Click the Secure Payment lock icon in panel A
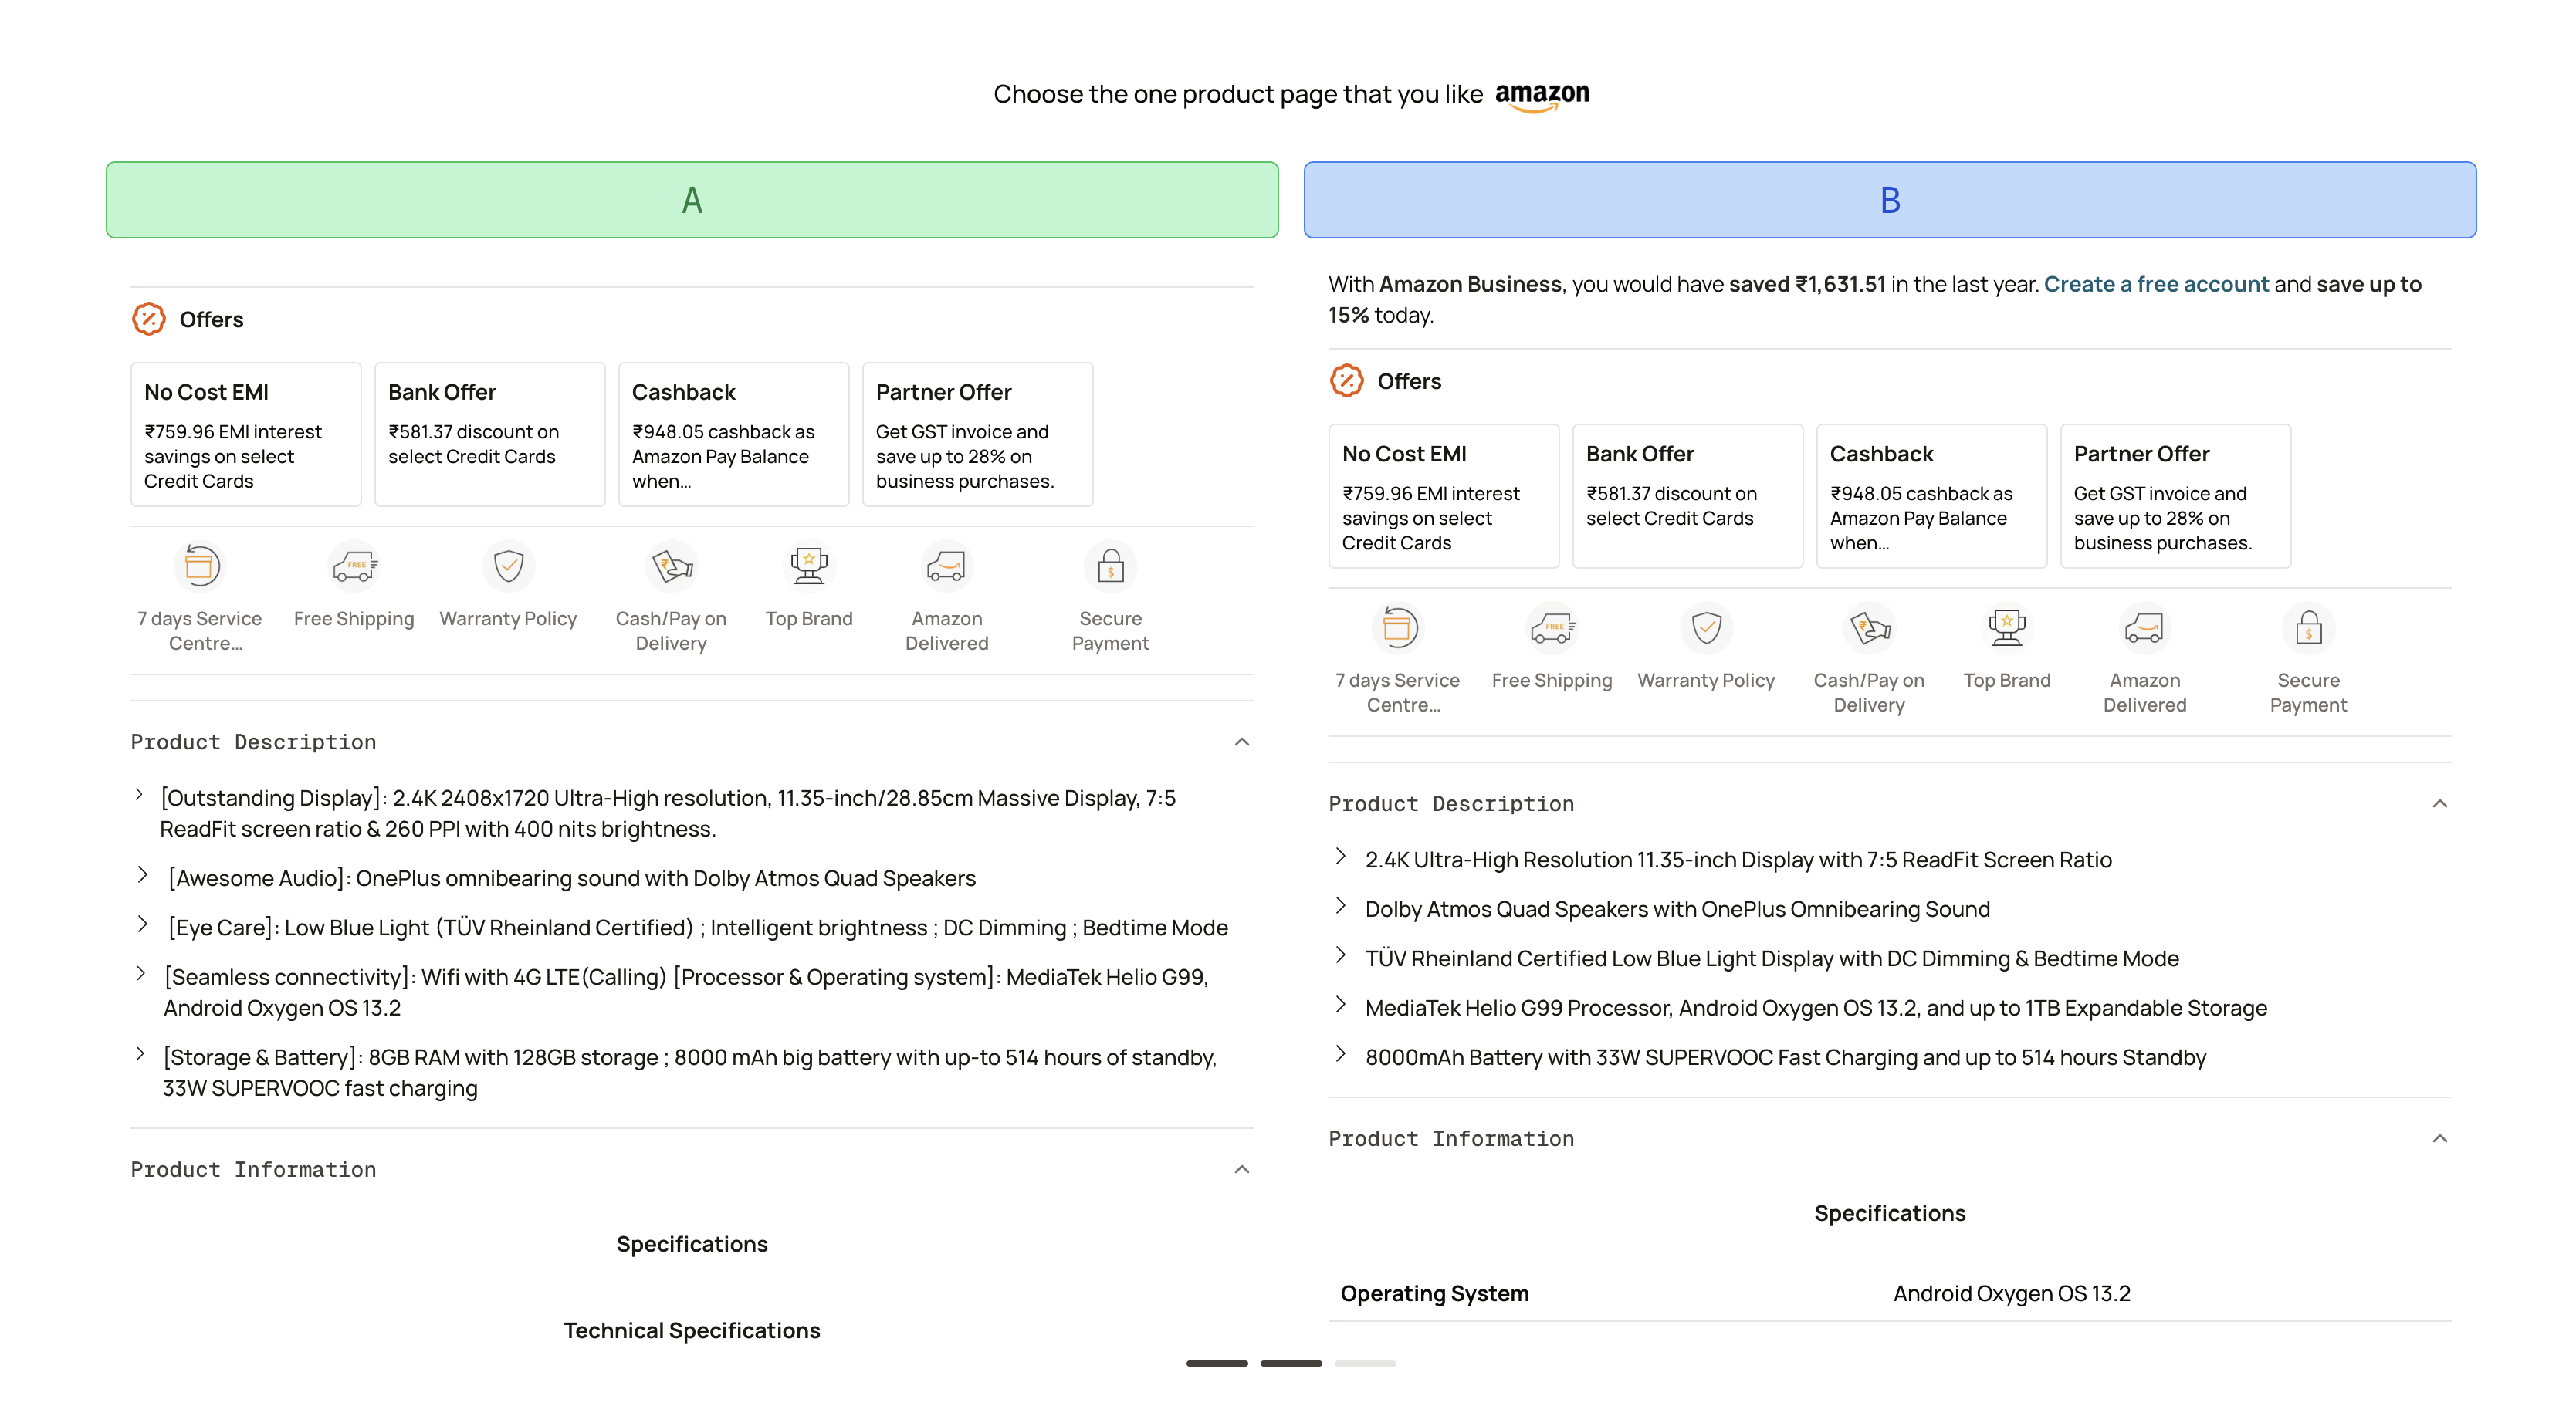 tap(1110, 567)
